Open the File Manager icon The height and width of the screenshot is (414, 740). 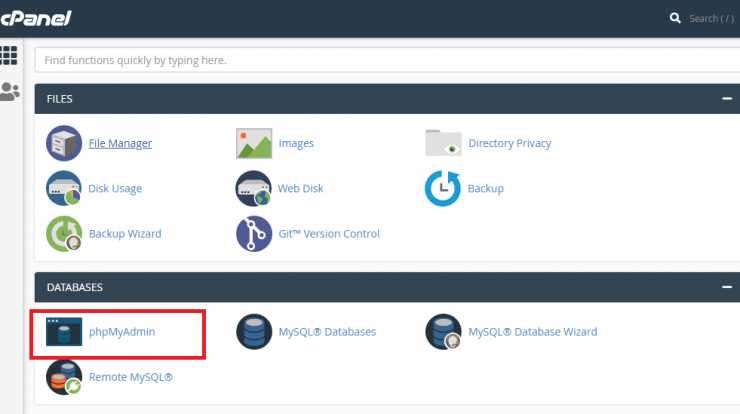pyautogui.click(x=64, y=143)
